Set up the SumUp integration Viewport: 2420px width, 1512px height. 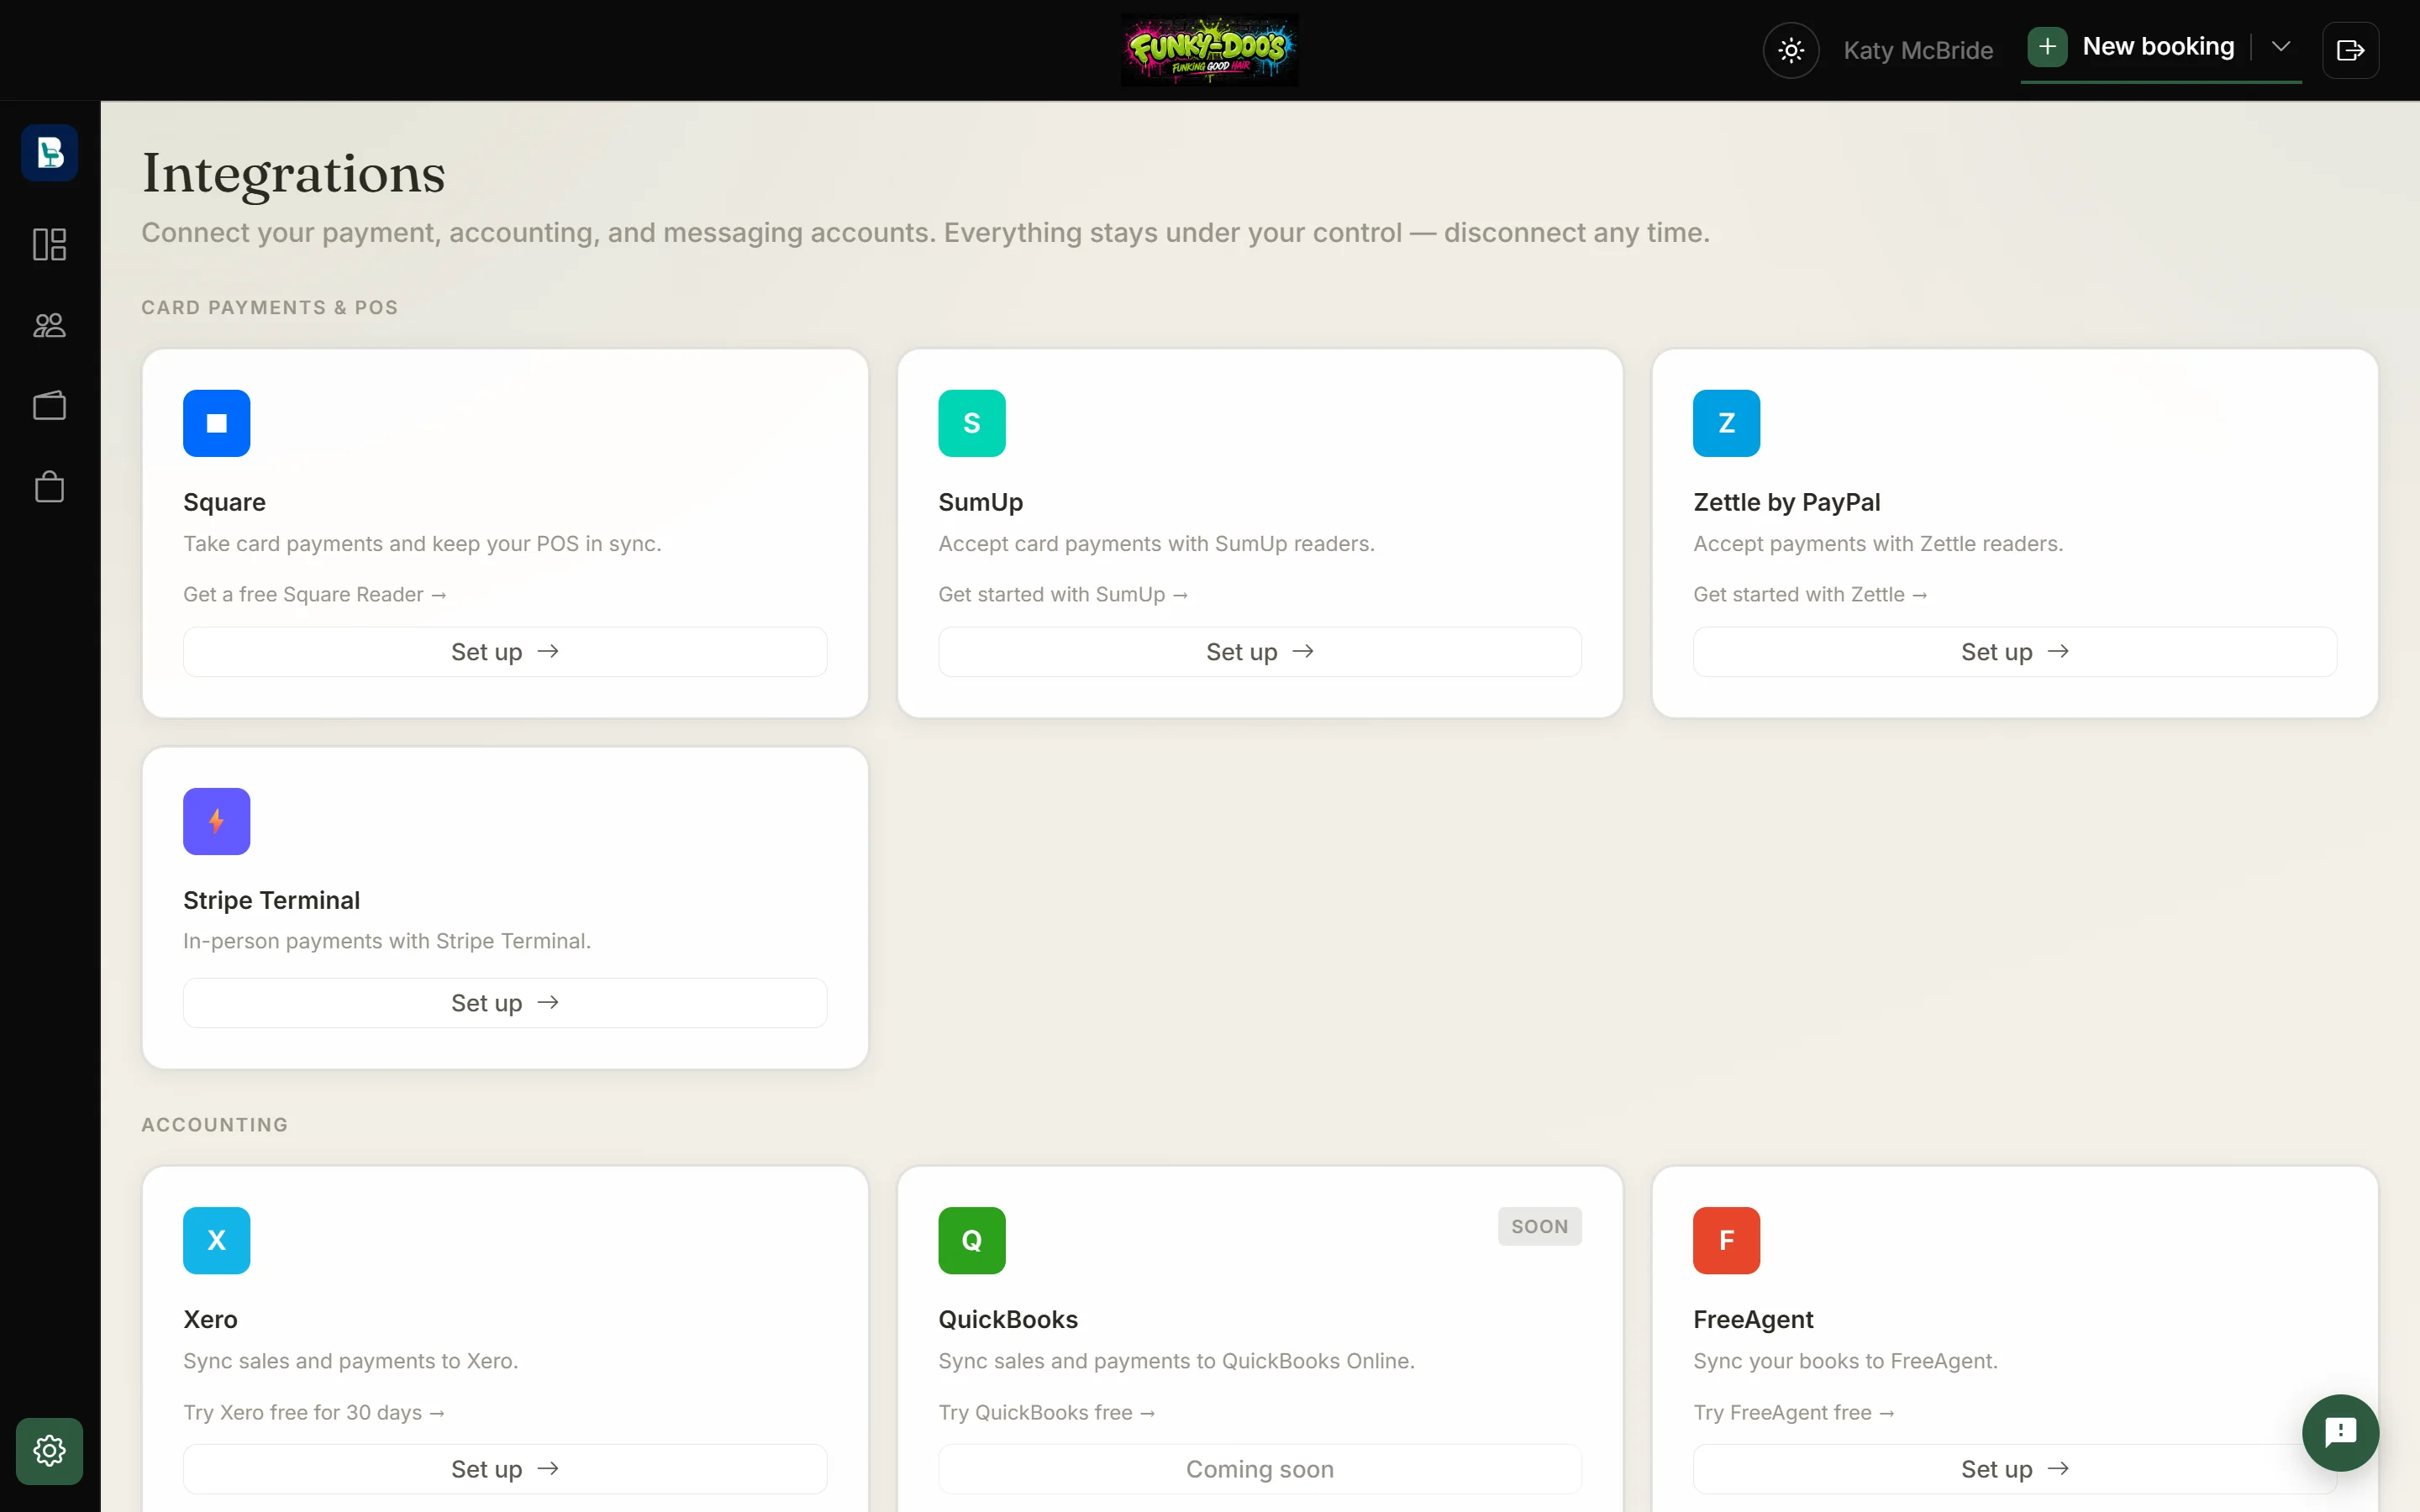pos(1260,652)
